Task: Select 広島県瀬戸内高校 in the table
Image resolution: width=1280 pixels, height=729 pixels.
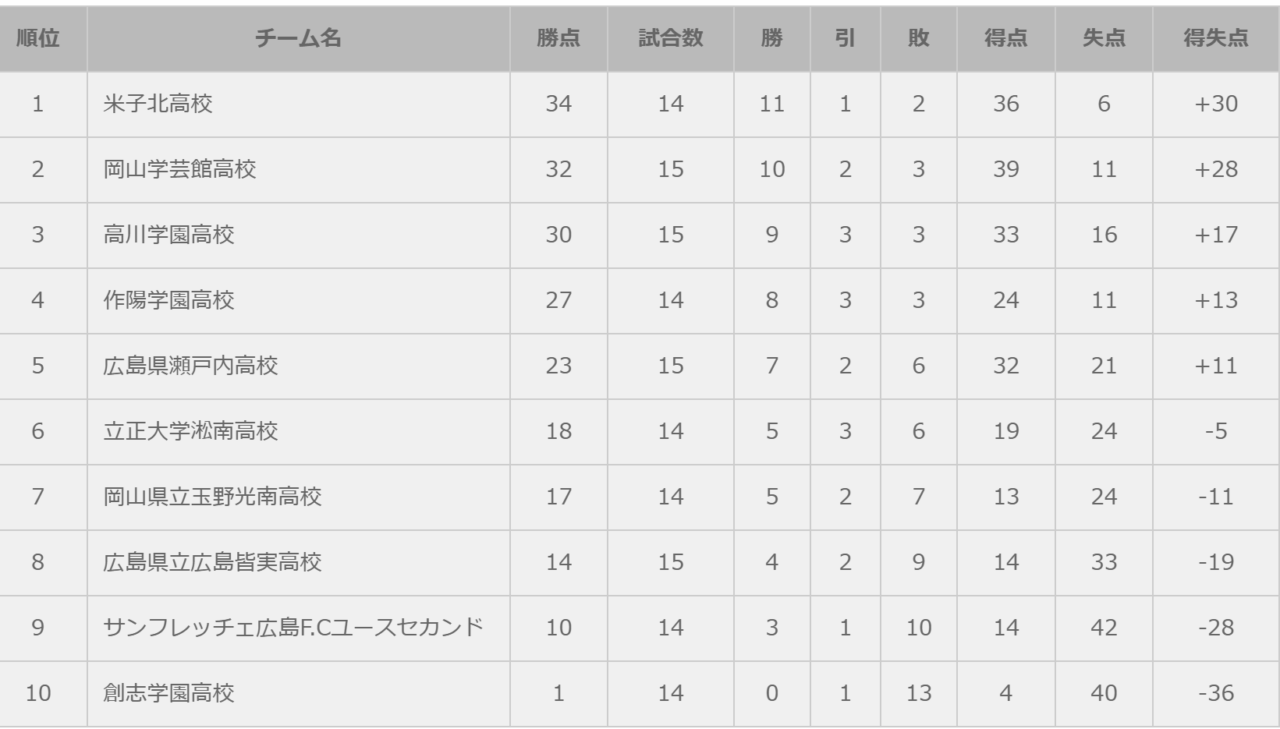Action: coord(191,366)
